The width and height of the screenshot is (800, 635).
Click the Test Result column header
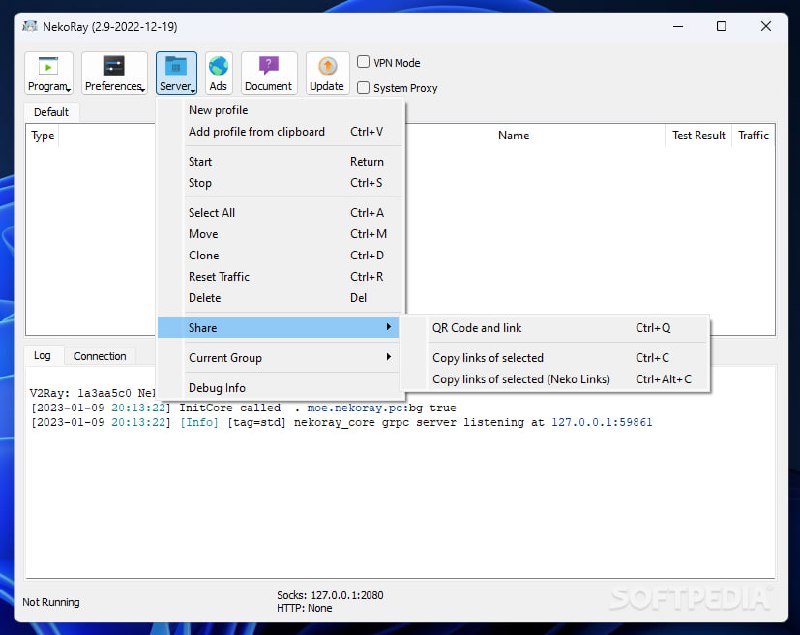point(698,136)
